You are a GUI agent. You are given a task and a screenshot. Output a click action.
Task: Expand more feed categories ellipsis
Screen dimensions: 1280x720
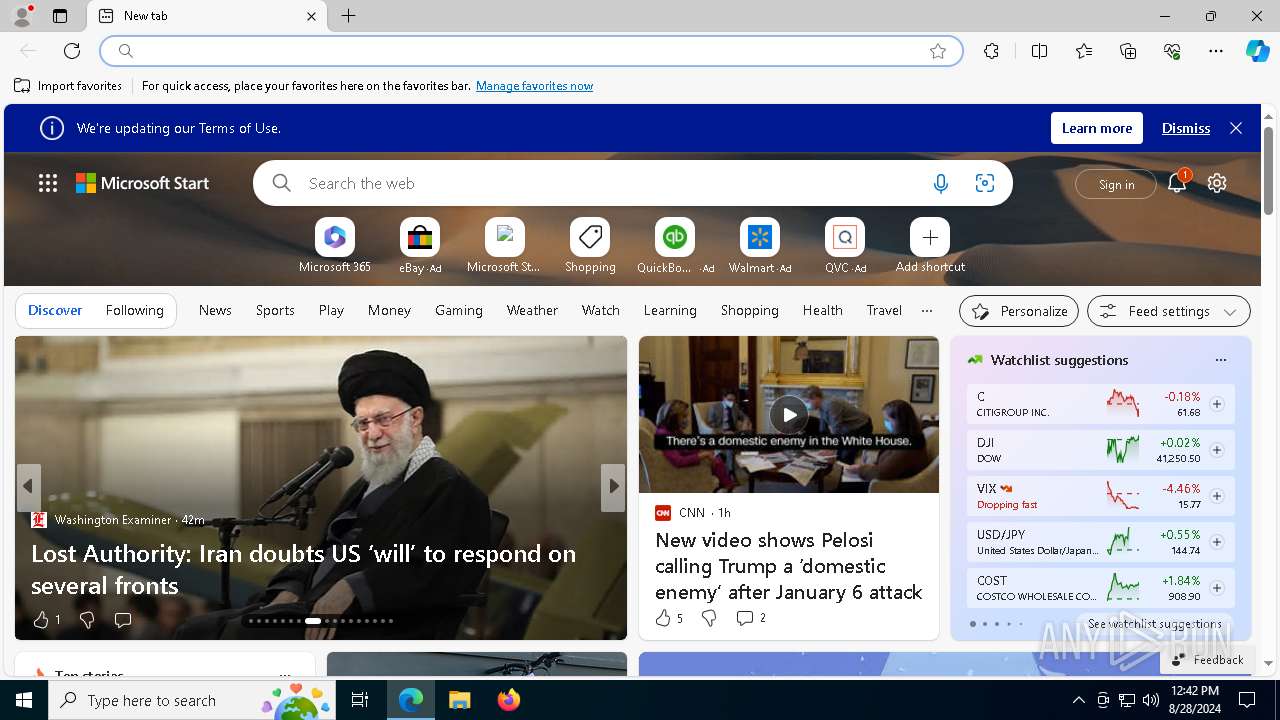[927, 310]
